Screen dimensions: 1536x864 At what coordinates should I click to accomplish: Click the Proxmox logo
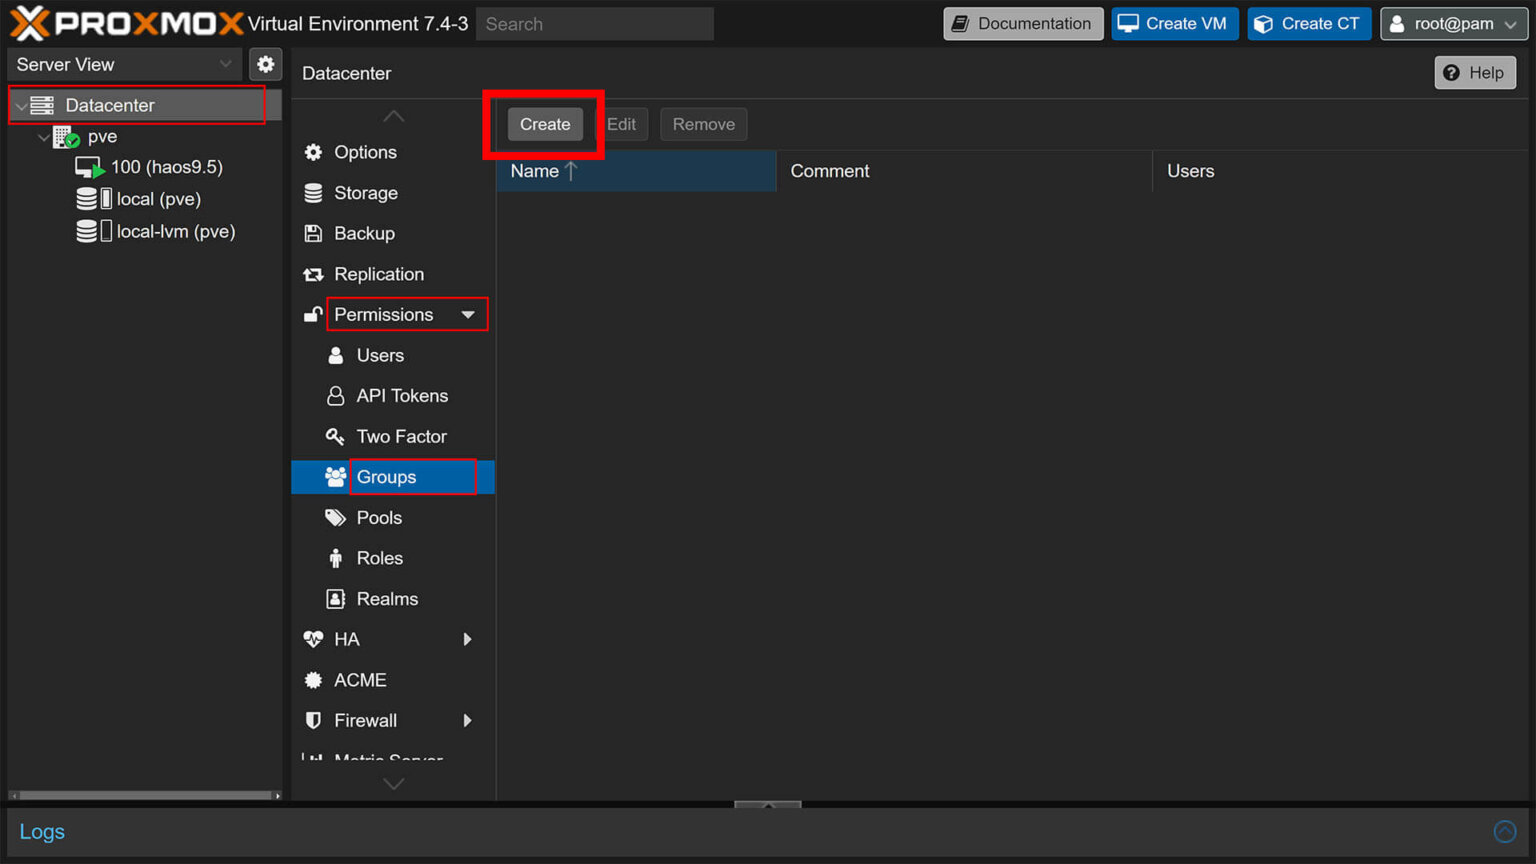point(127,23)
